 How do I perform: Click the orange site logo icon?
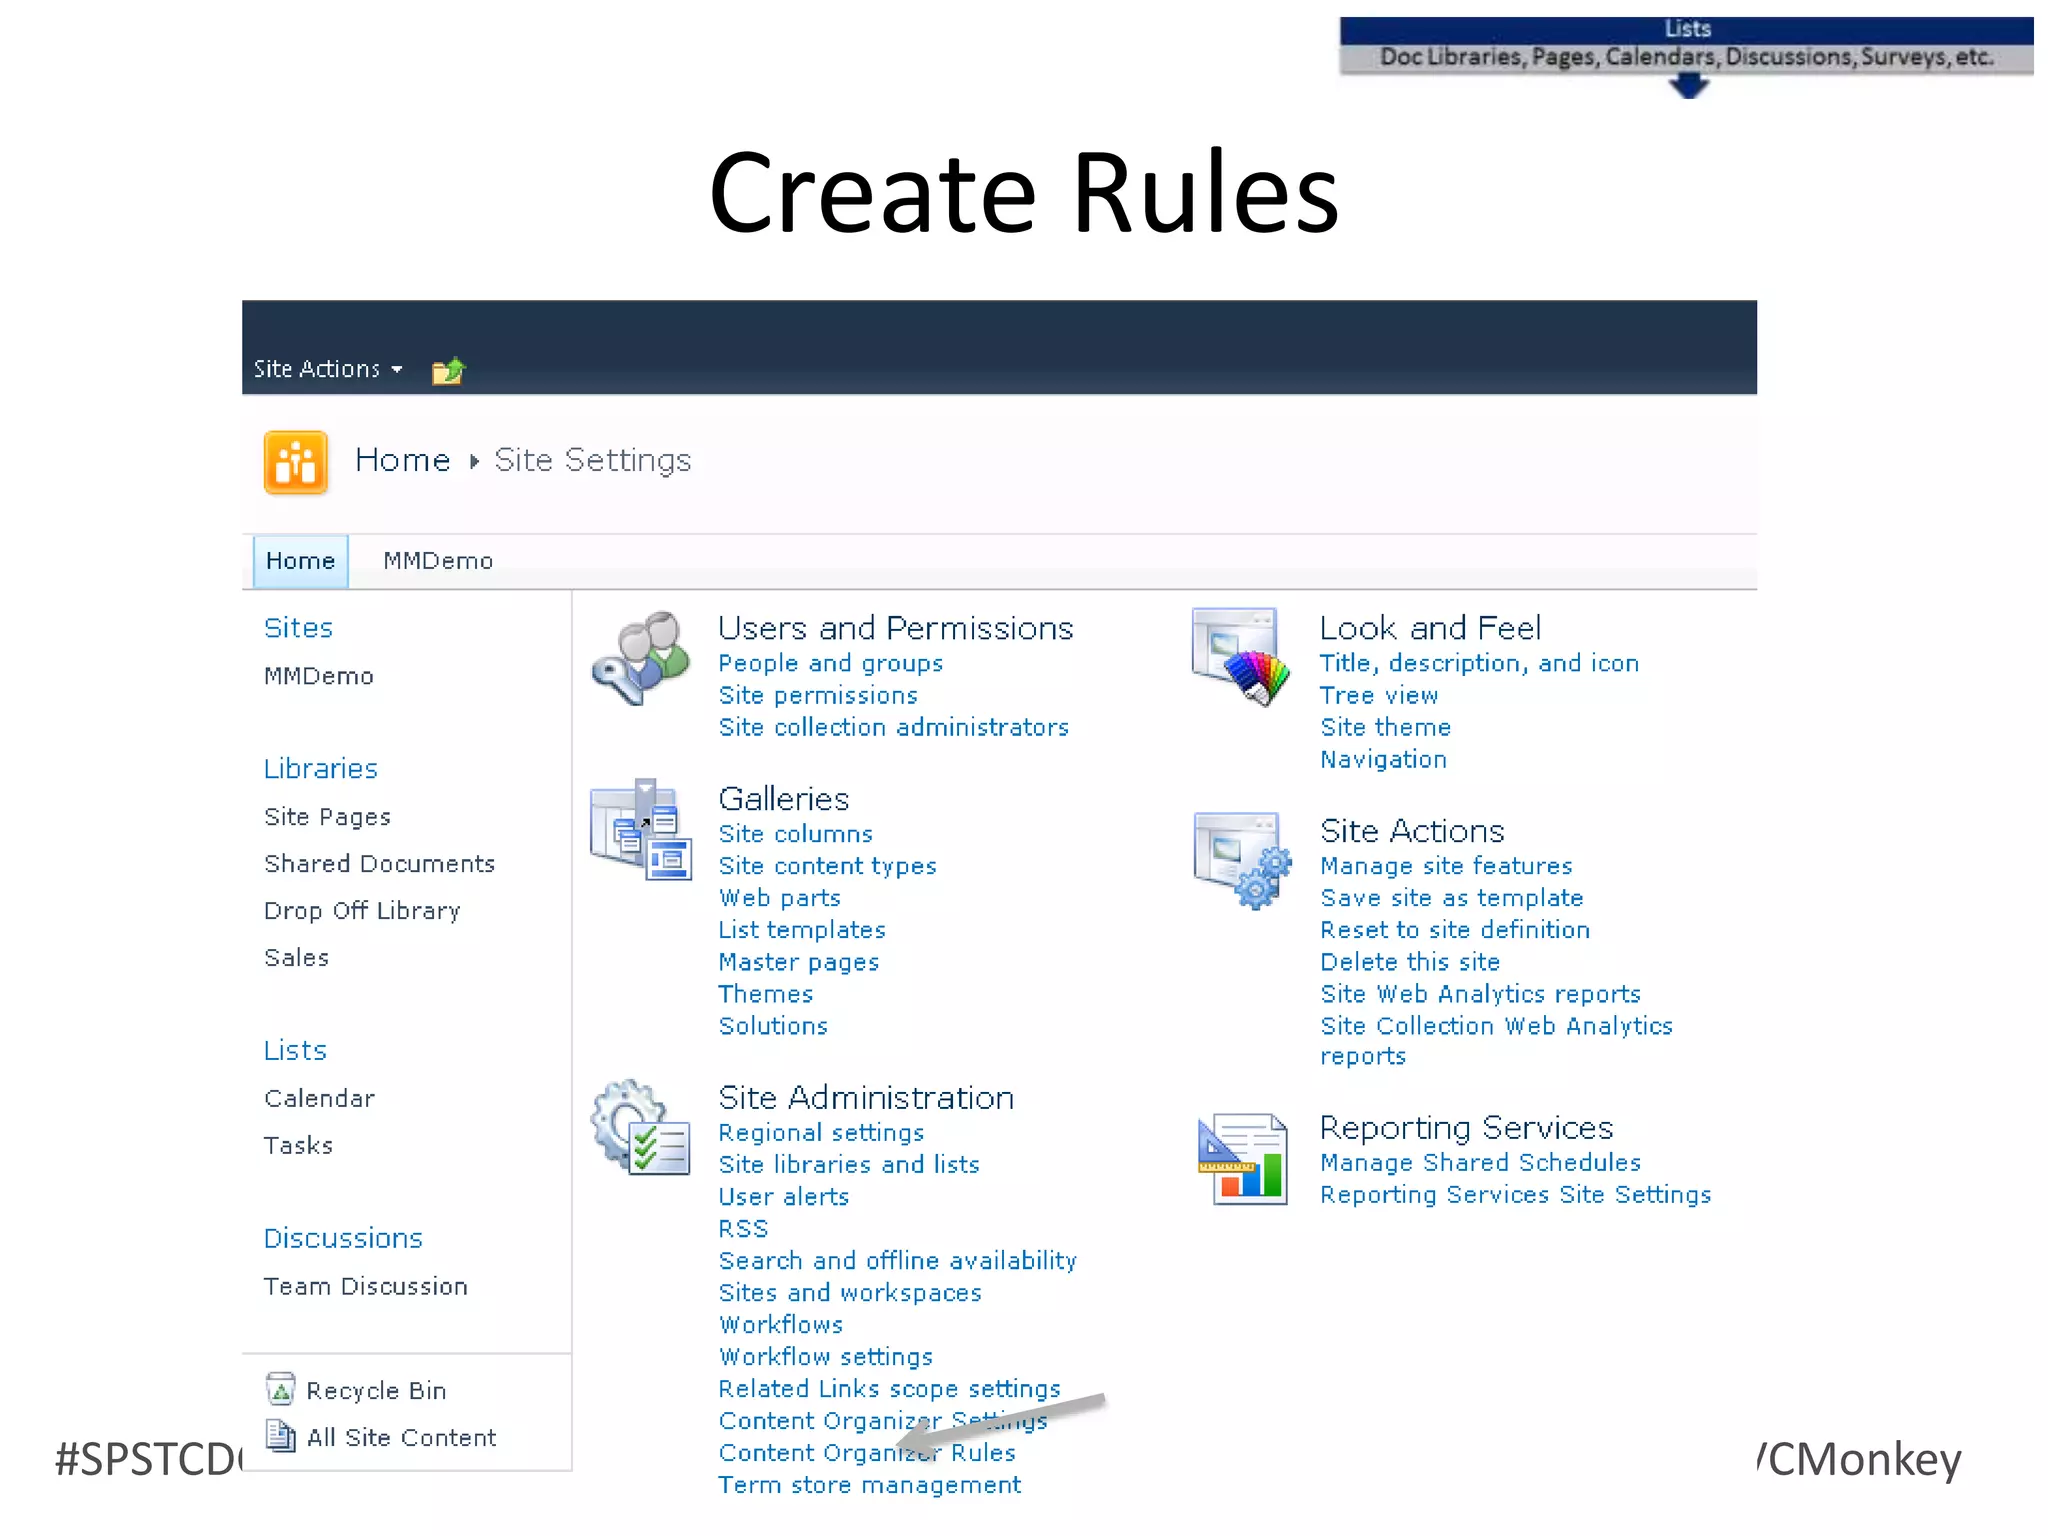[x=295, y=462]
